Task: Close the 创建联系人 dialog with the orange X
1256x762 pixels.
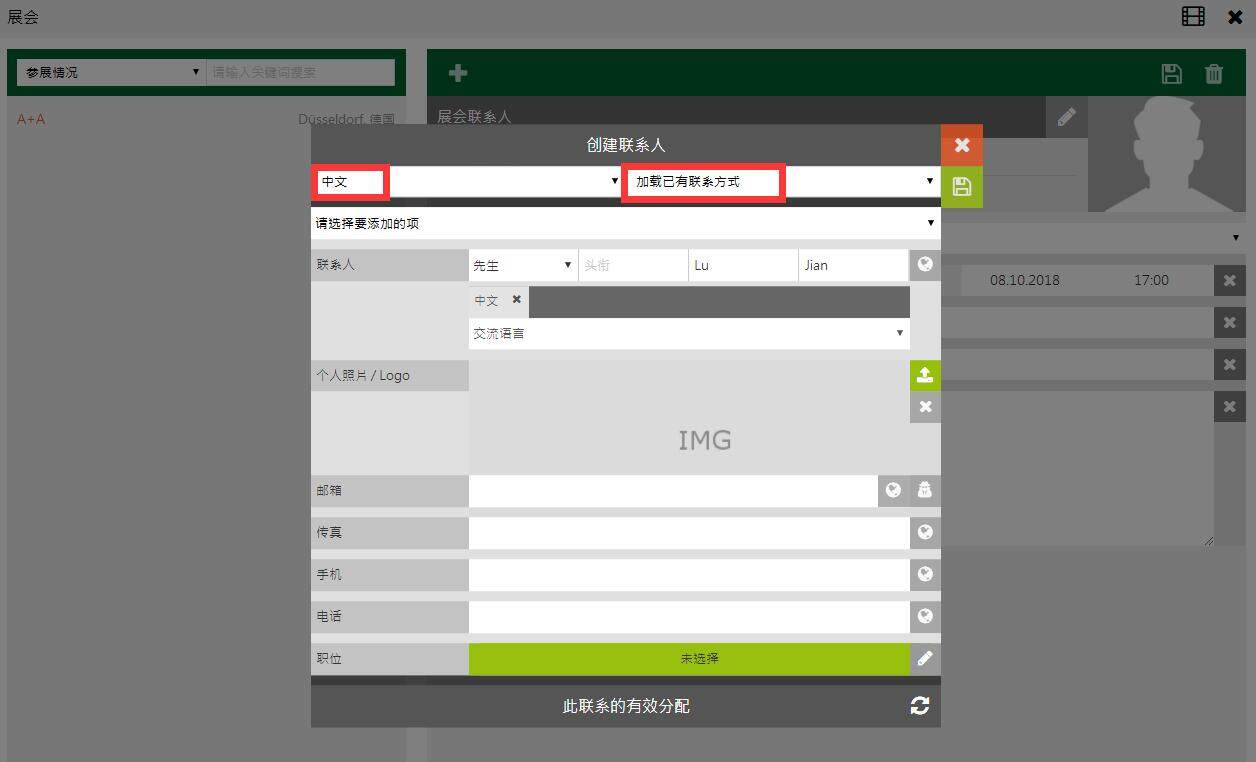Action: (x=961, y=145)
